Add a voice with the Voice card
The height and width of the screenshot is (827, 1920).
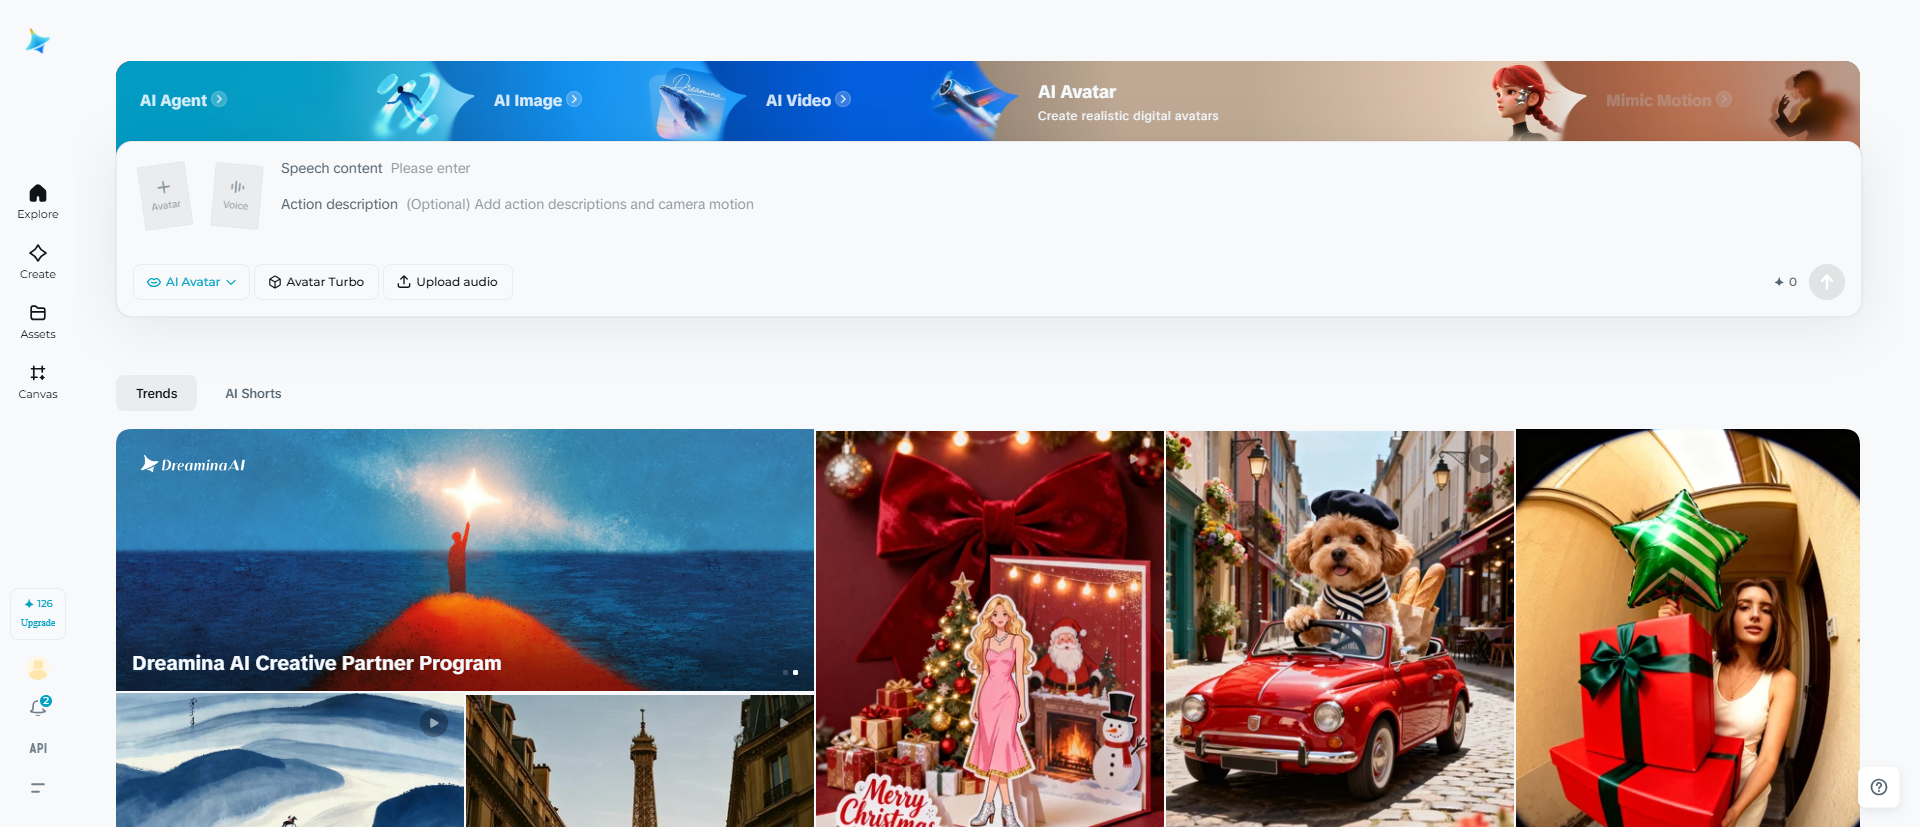(x=237, y=196)
